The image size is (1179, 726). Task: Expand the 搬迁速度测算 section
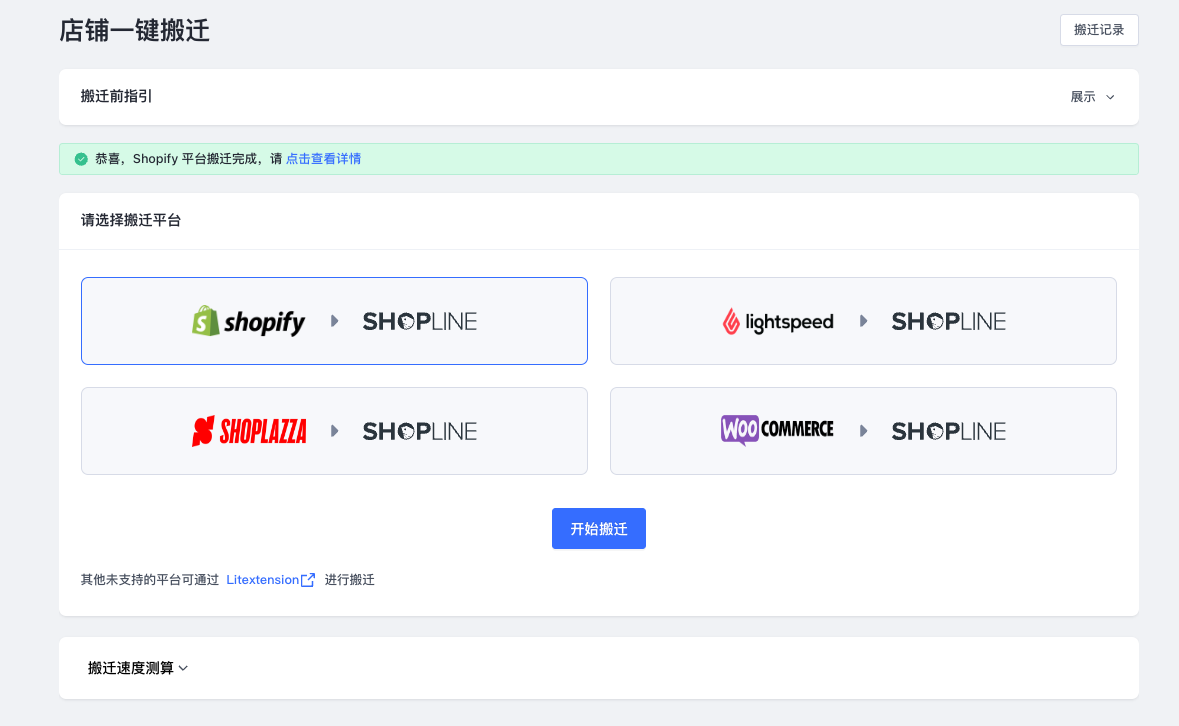138,667
